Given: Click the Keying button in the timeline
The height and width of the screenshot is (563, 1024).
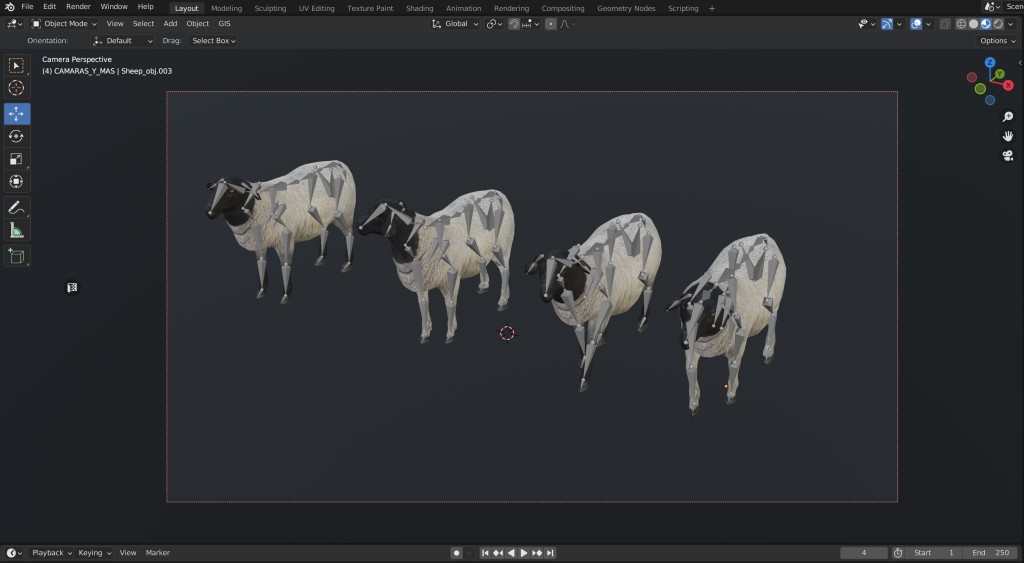Looking at the screenshot, I should click(94, 552).
